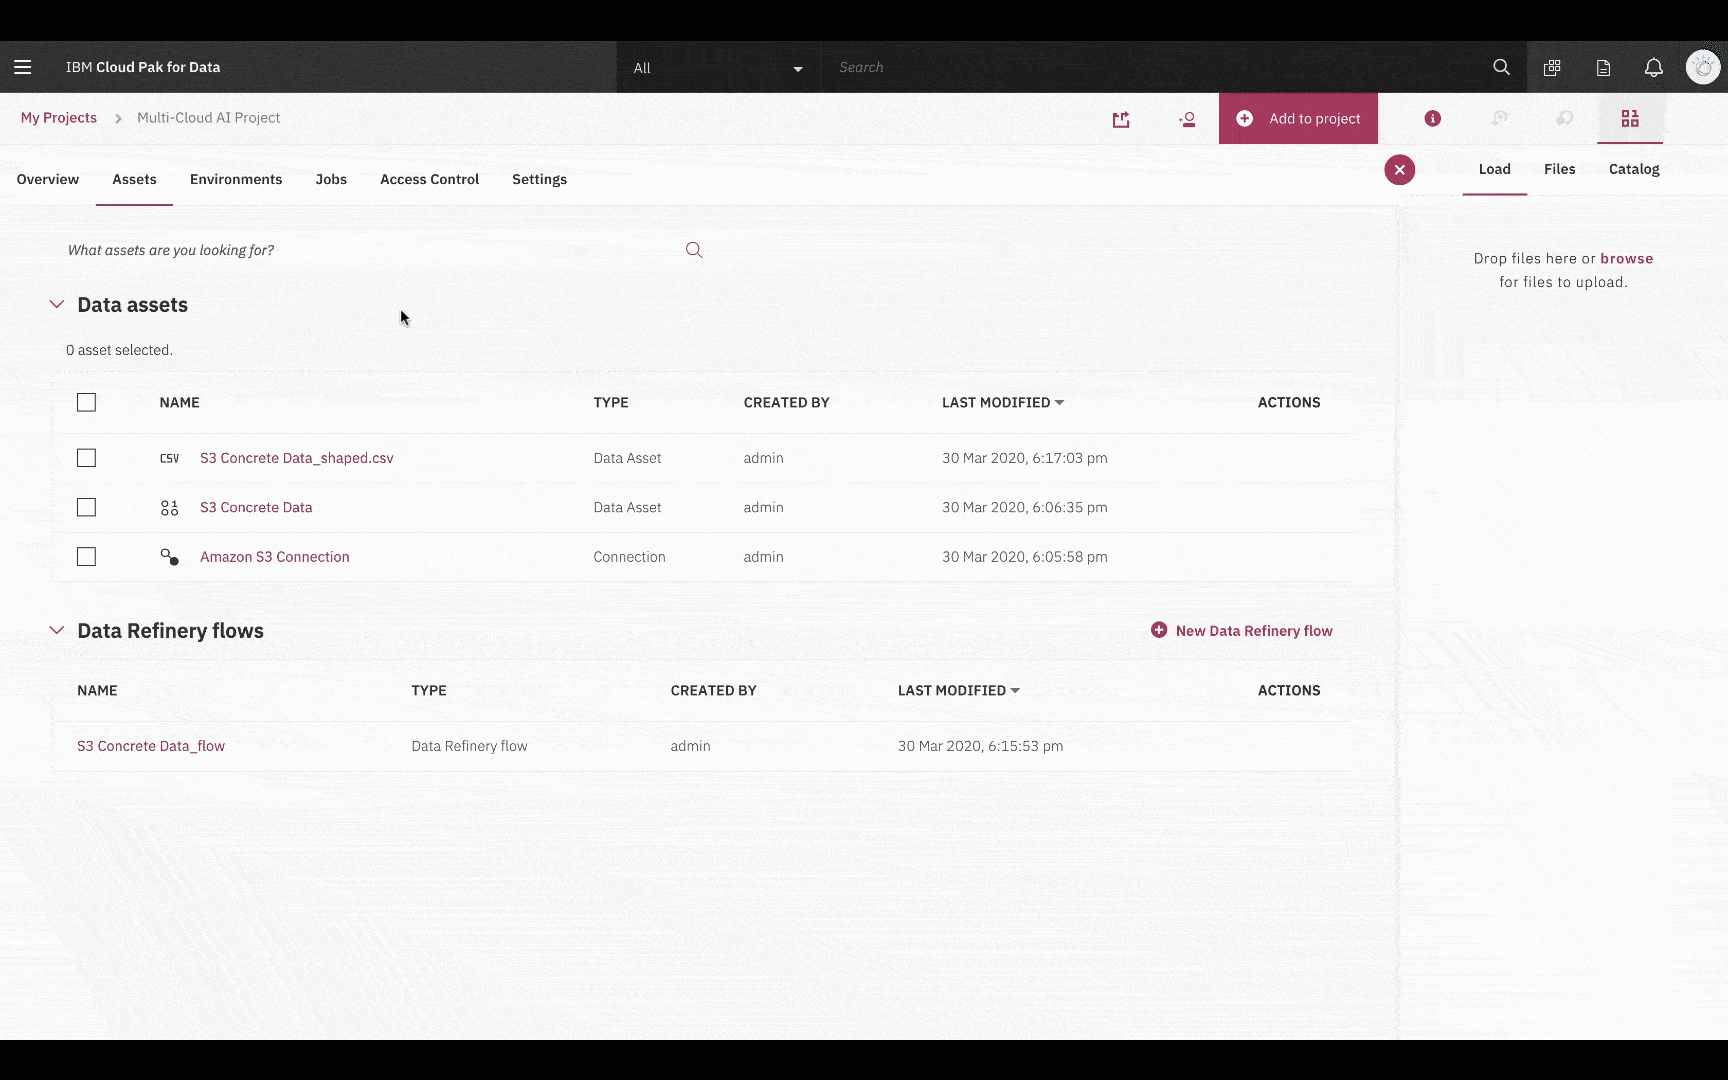Open the All search scope dropdown
1728x1080 pixels.
(718, 68)
